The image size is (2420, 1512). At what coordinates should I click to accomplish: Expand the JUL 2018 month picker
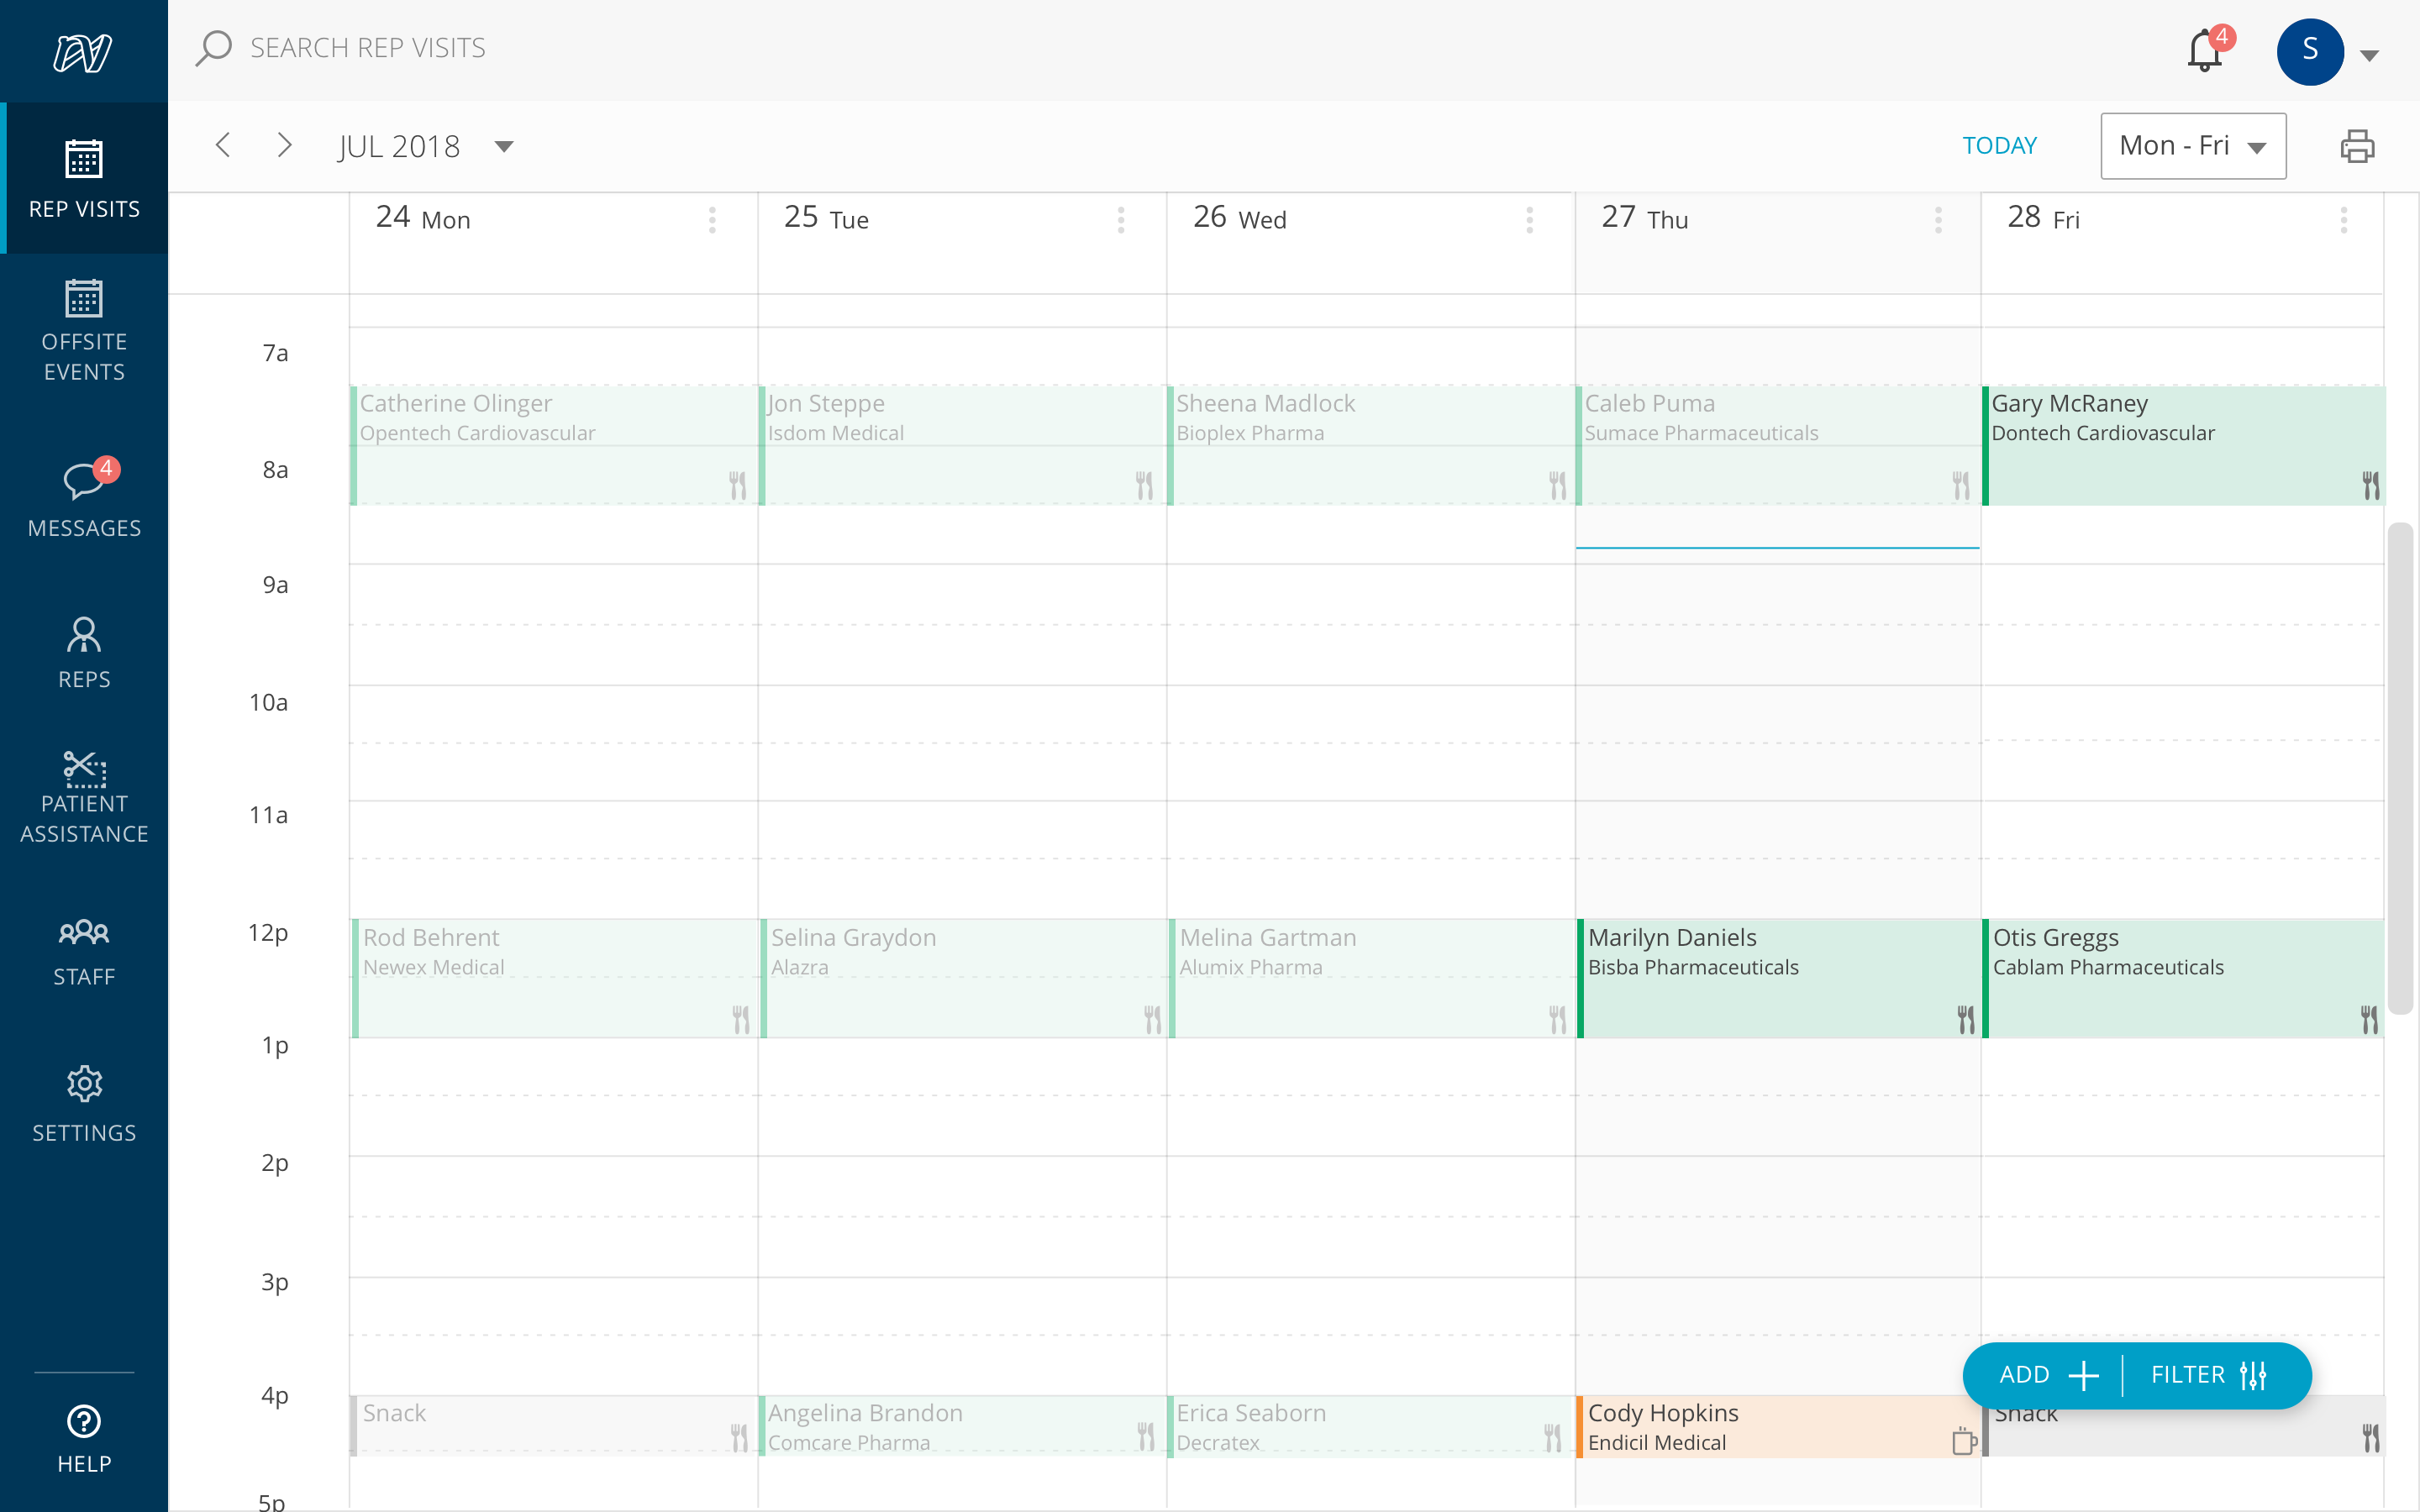(x=504, y=147)
